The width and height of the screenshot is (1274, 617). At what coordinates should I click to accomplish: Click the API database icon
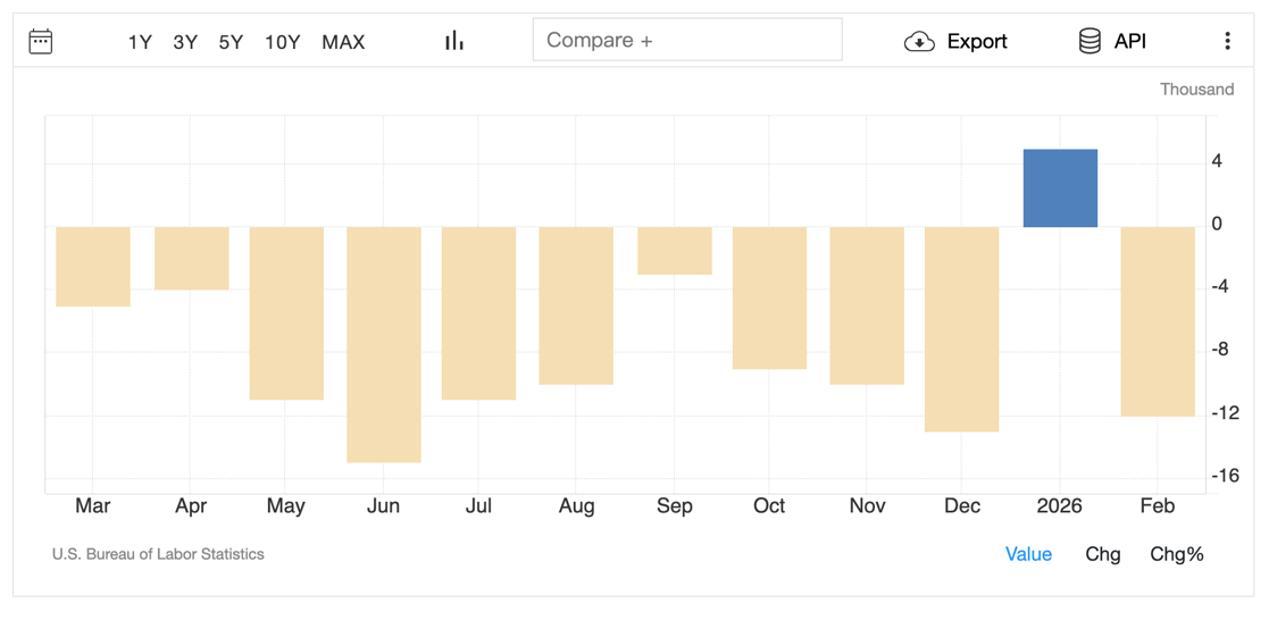coord(1090,41)
